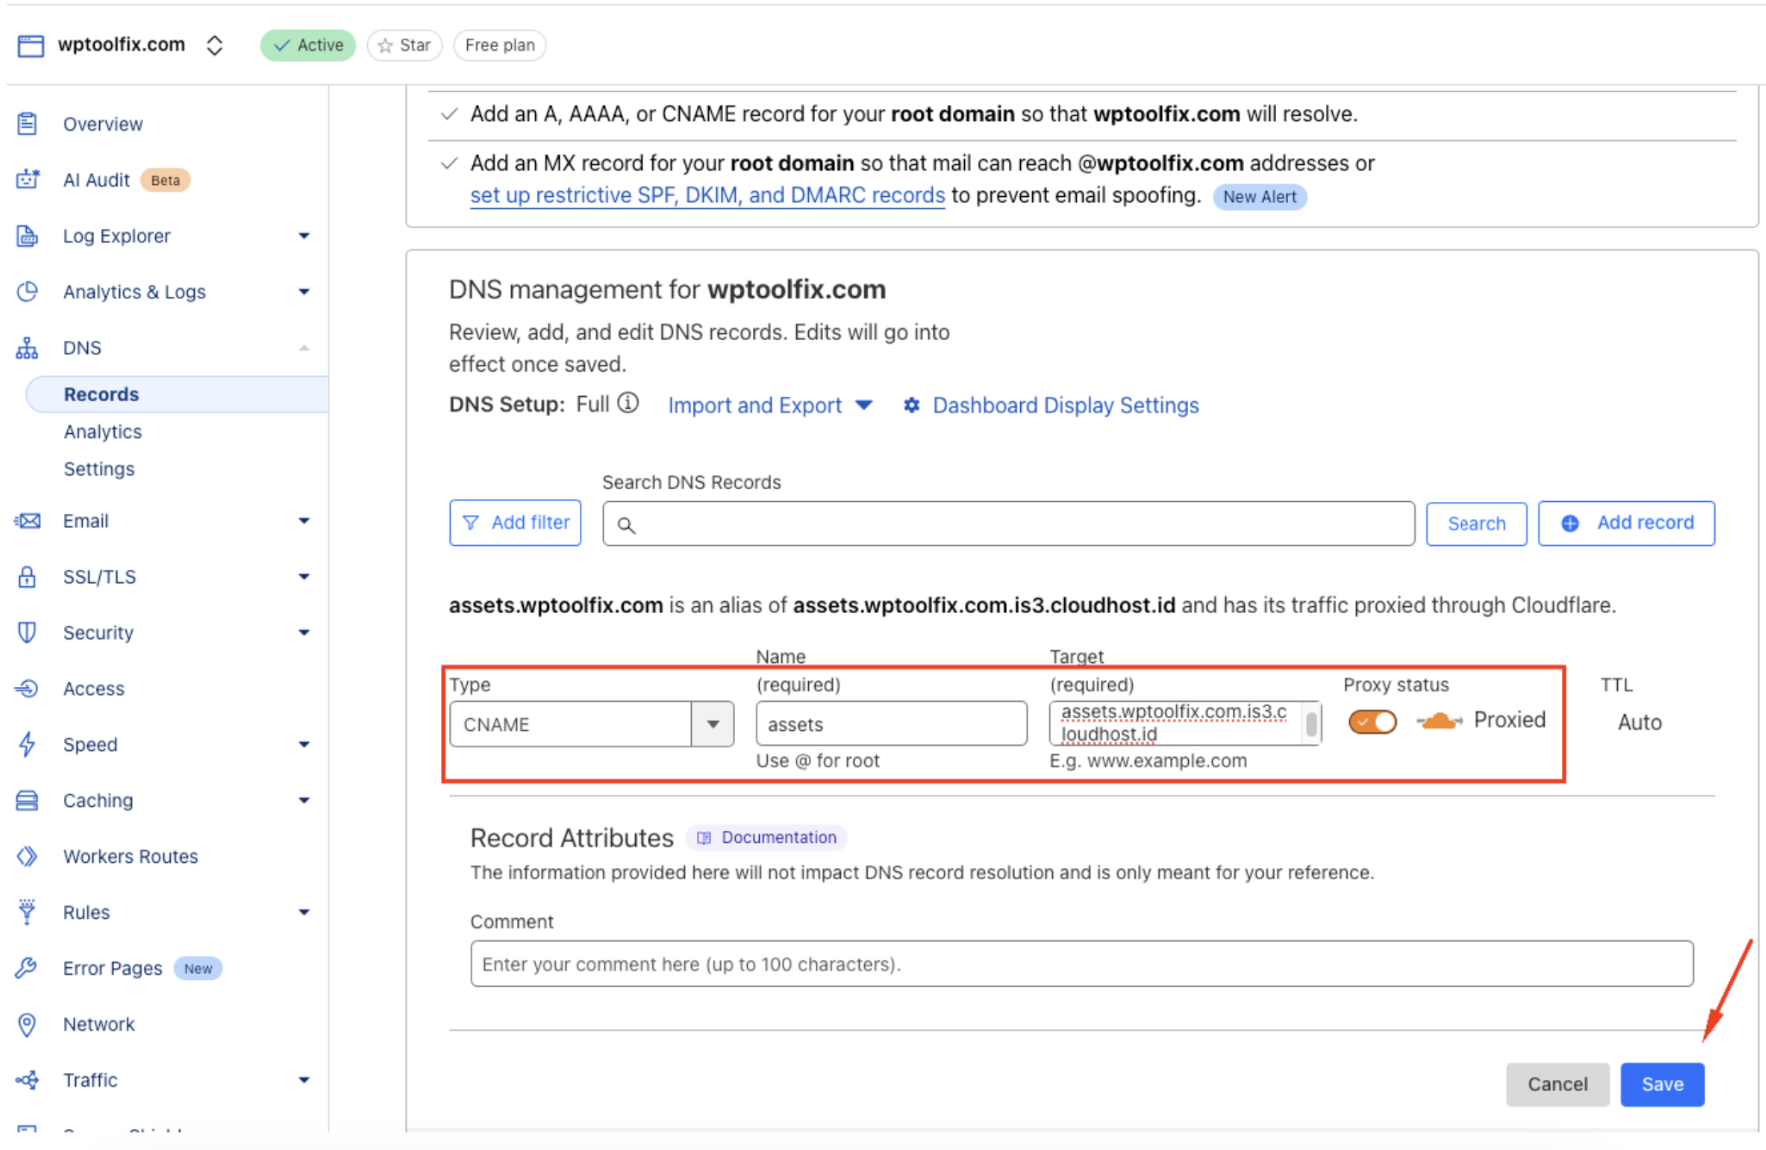The height and width of the screenshot is (1150, 1766).
Task: Open the DNS section icon in sidebar
Action: [x=27, y=347]
